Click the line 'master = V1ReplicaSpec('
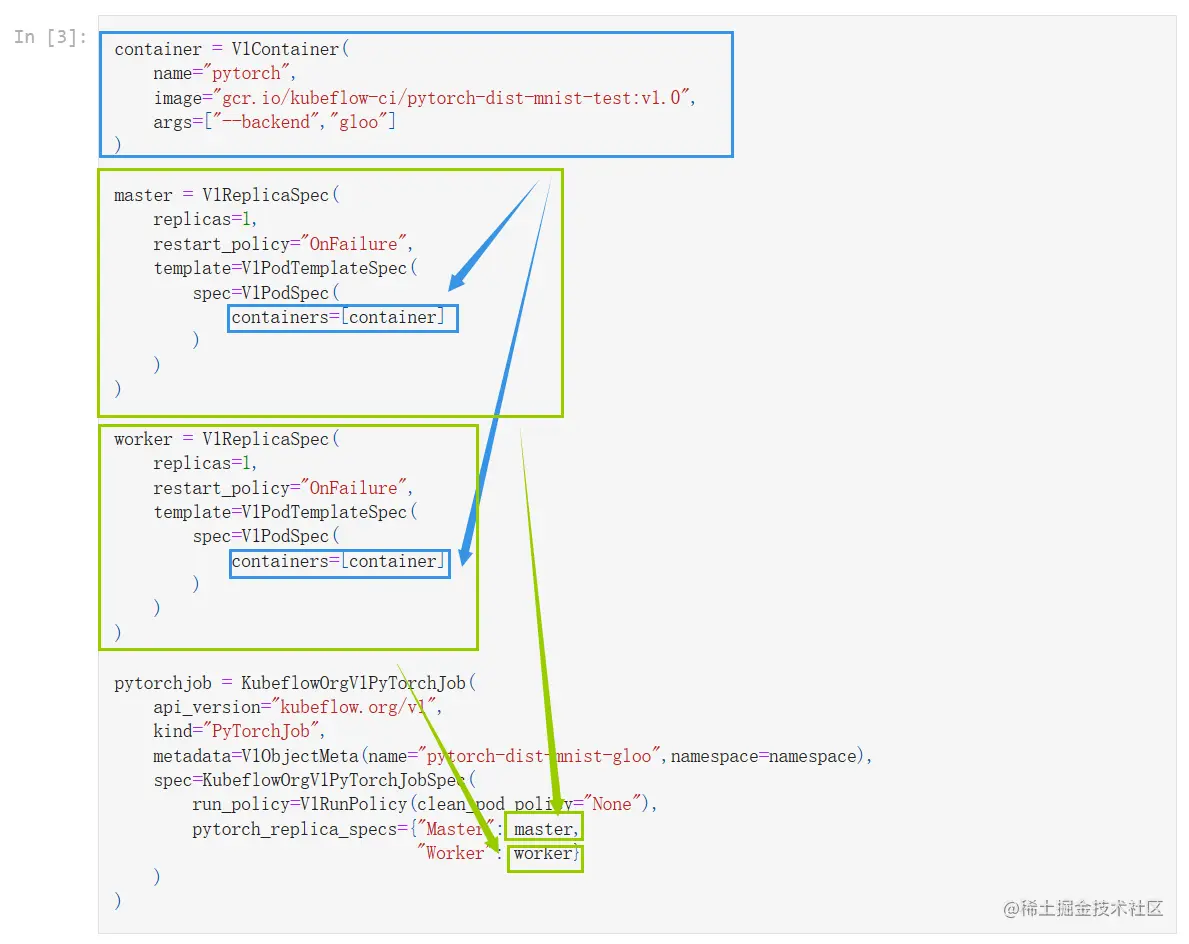 click(x=227, y=195)
